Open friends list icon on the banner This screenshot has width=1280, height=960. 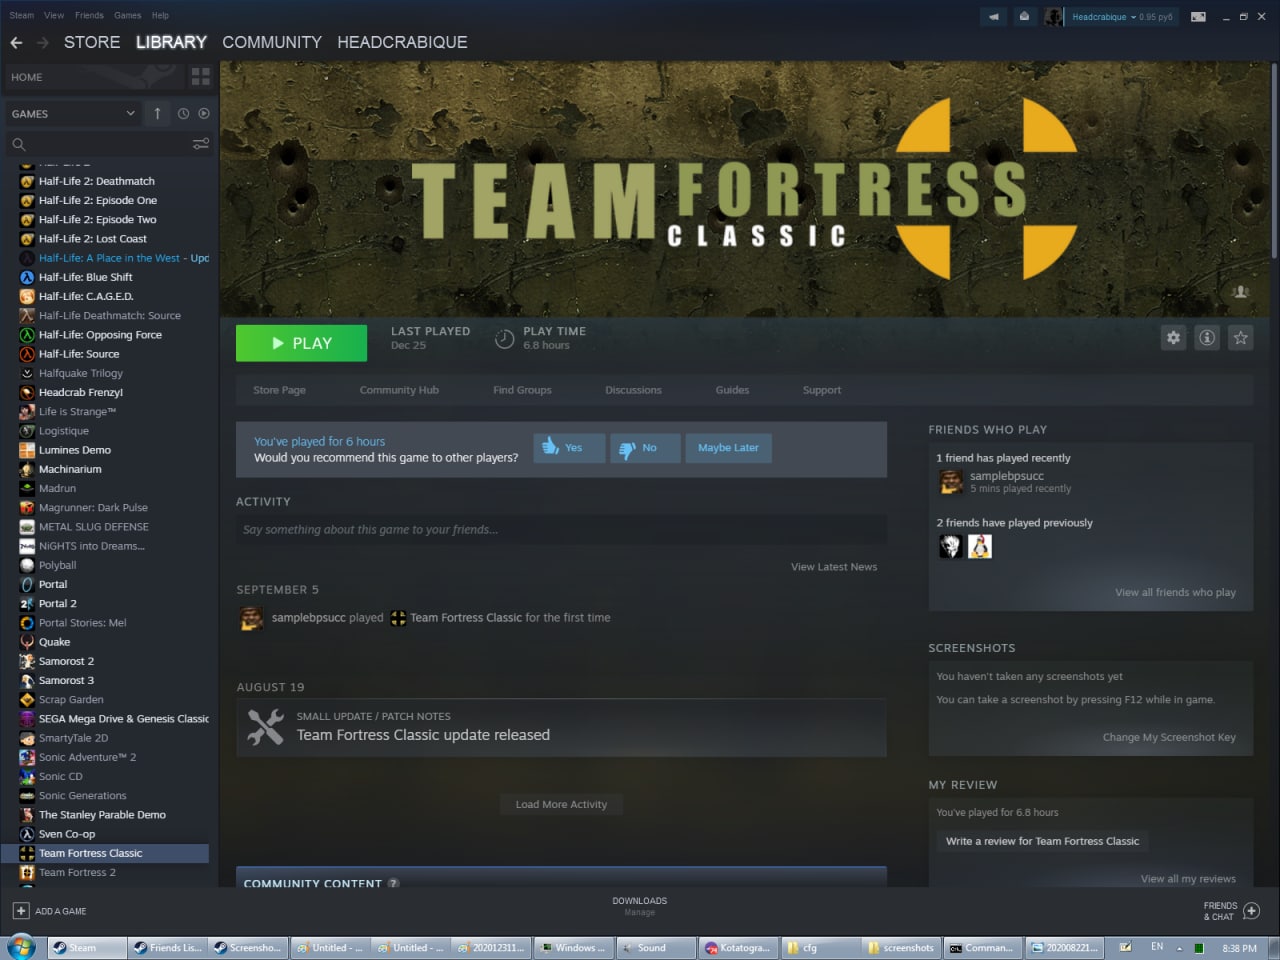click(x=1241, y=292)
